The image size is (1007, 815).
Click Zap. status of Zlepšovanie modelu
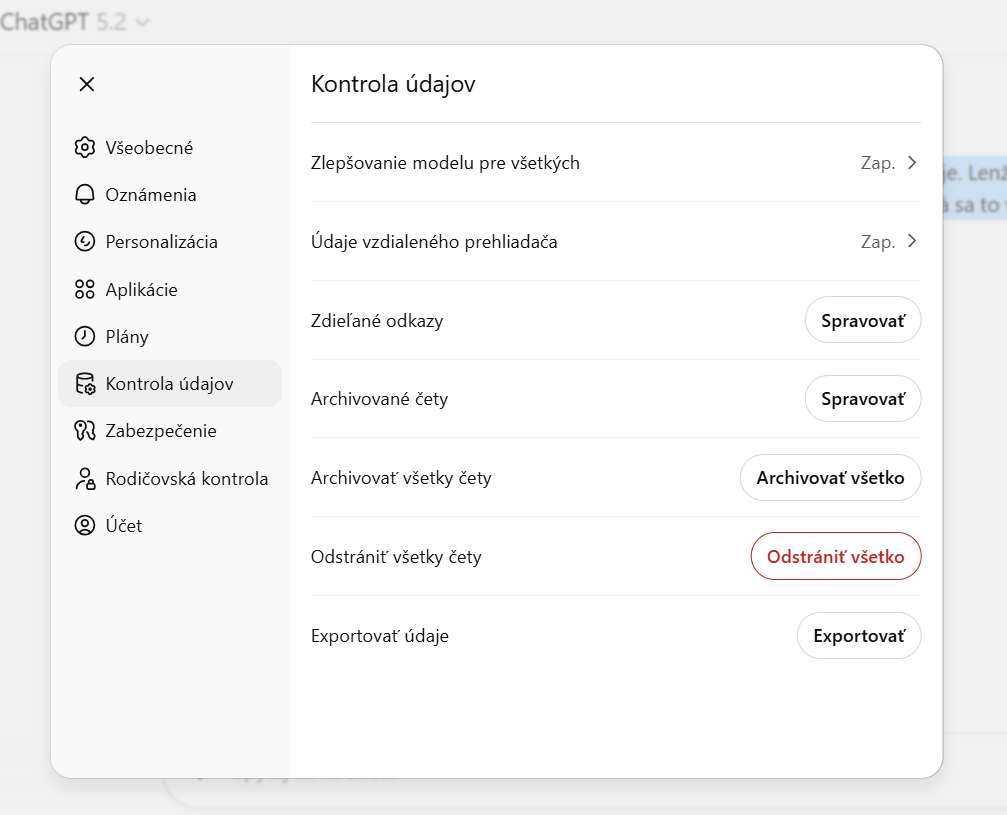(878, 163)
